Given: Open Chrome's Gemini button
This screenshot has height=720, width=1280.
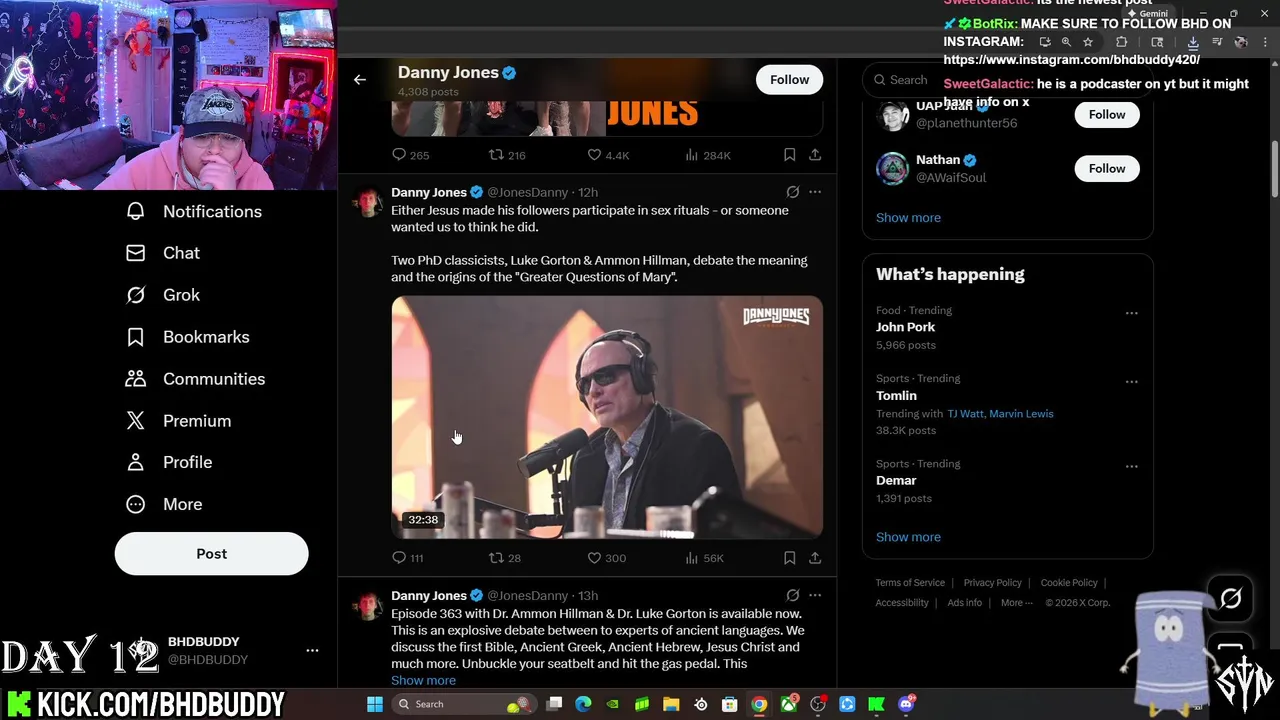Looking at the screenshot, I should 1148,14.
